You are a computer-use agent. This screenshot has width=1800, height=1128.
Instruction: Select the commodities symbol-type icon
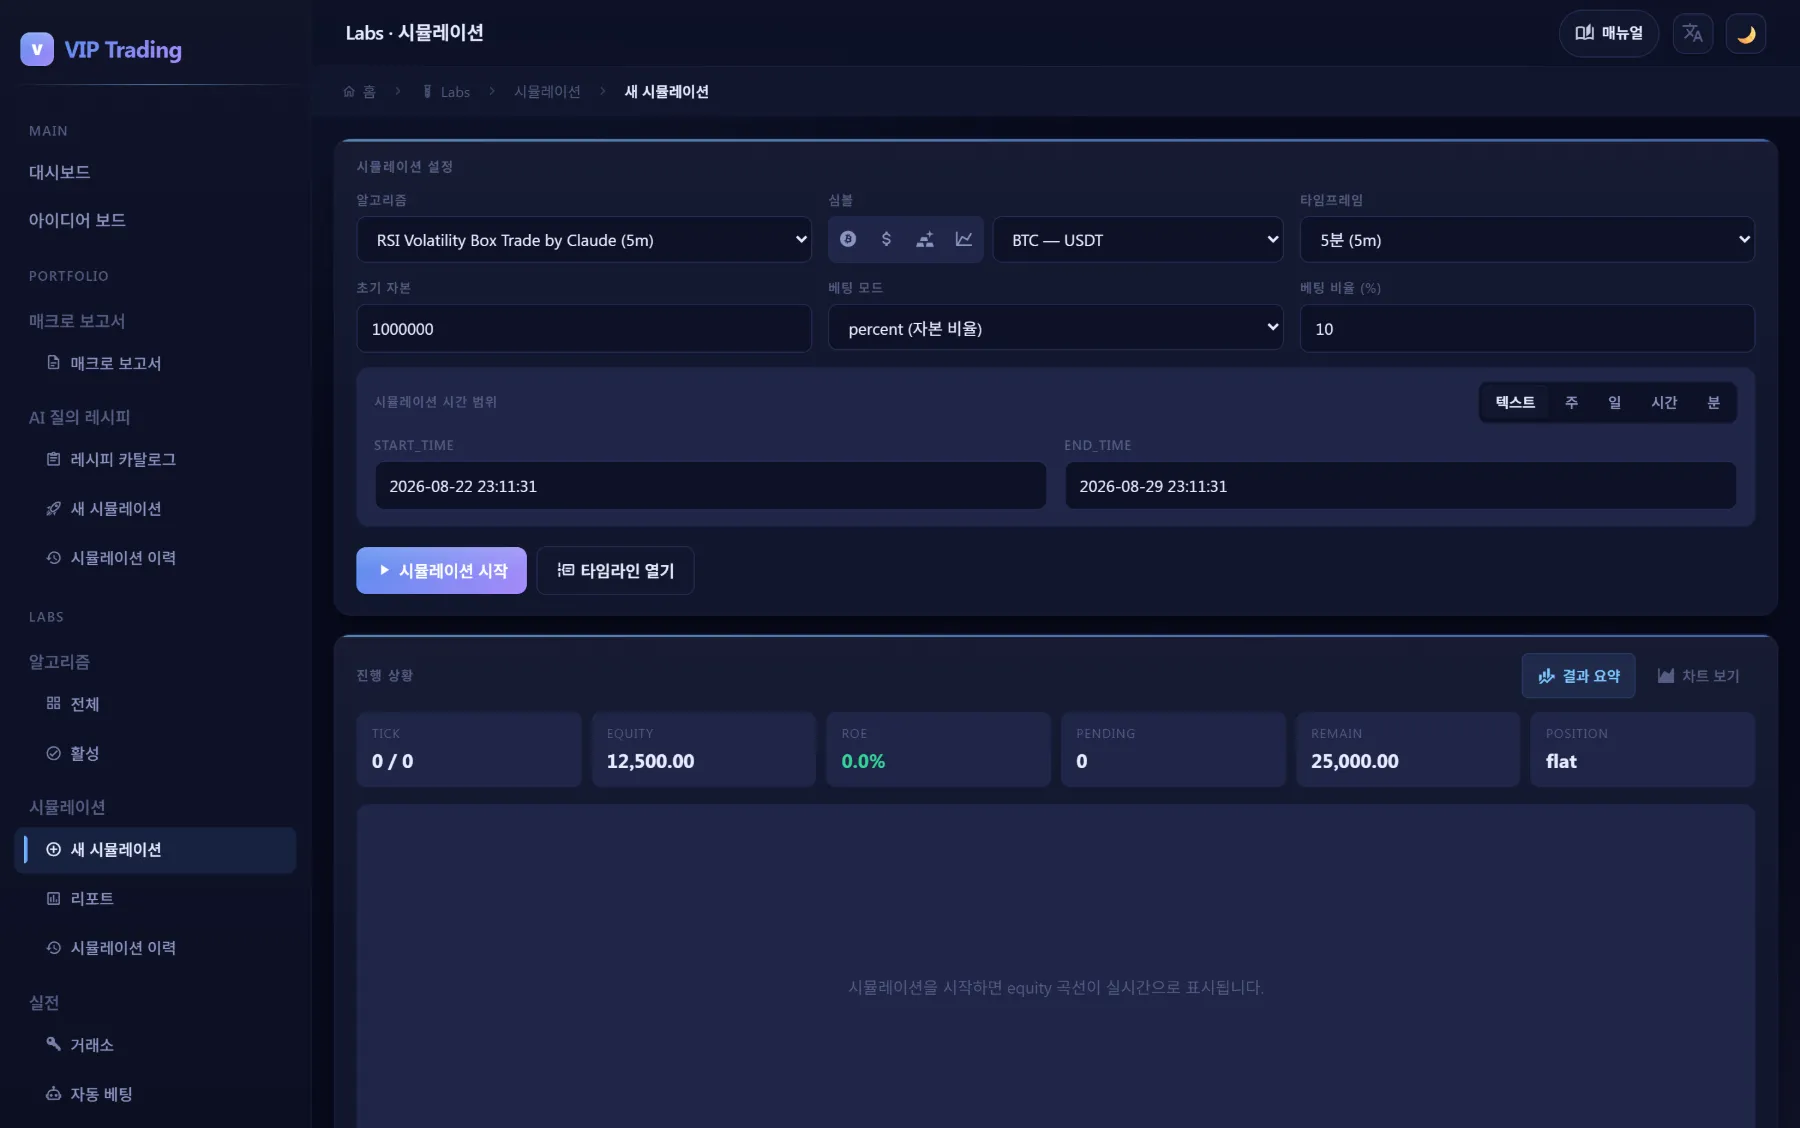(925, 239)
